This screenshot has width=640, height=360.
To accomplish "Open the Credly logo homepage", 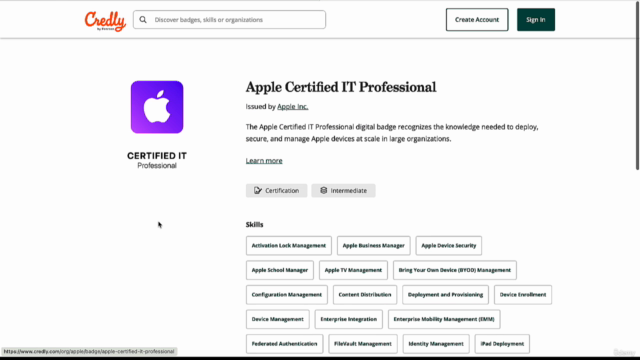I will (x=105, y=21).
